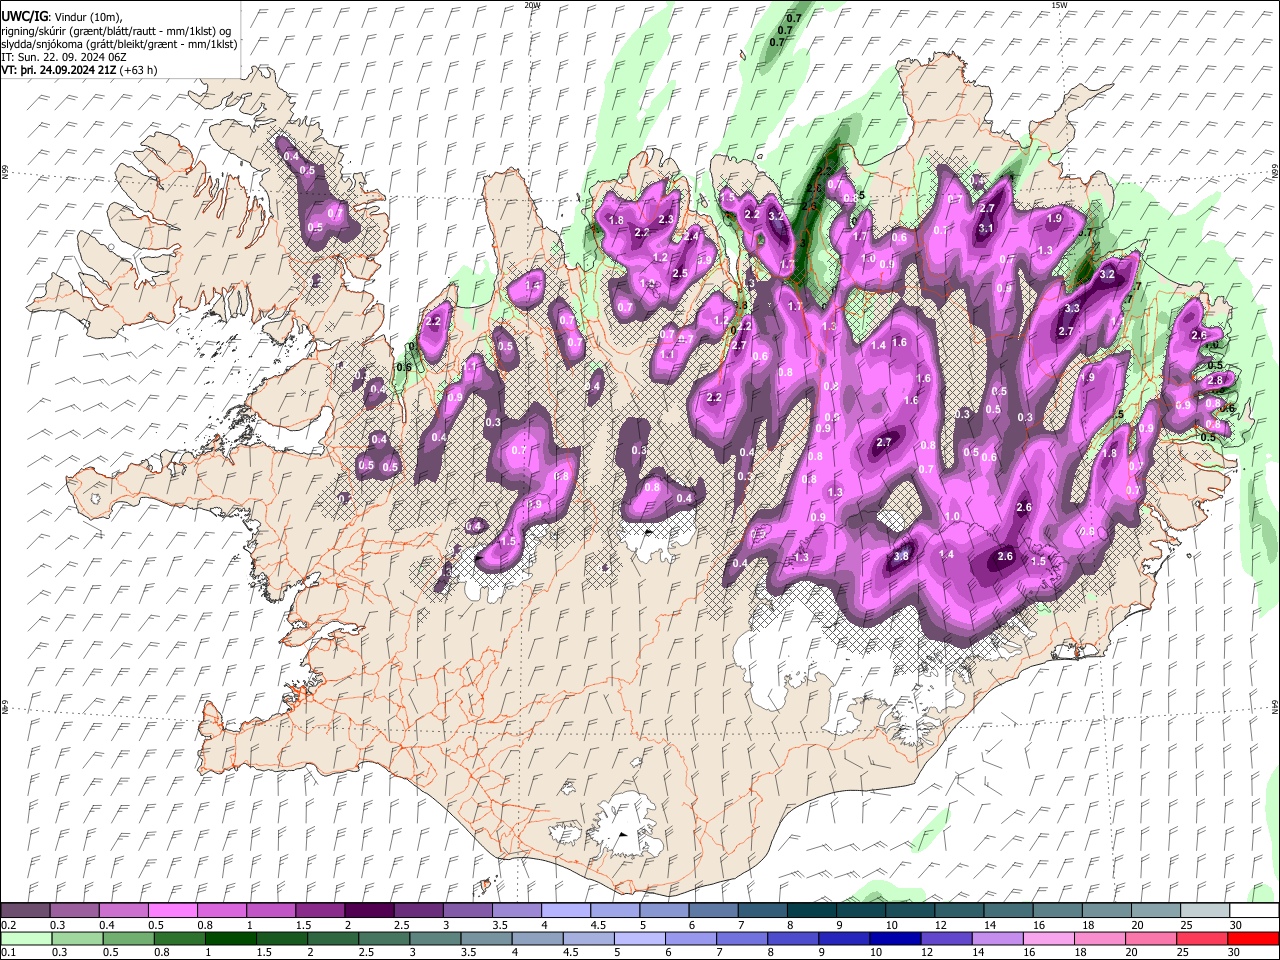This screenshot has width=1280, height=960.
Task: Click the lavender 4–4.5 swatch in purple legend
Action: 565,911
